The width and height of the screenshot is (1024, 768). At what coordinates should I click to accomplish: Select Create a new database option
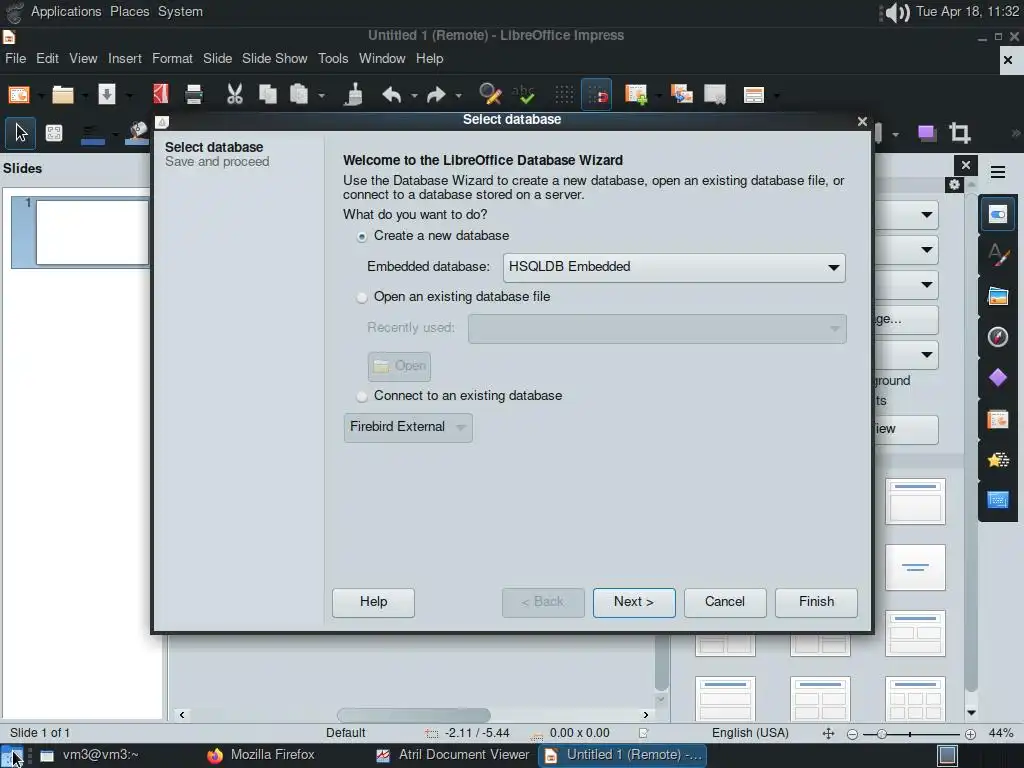click(433, 236)
